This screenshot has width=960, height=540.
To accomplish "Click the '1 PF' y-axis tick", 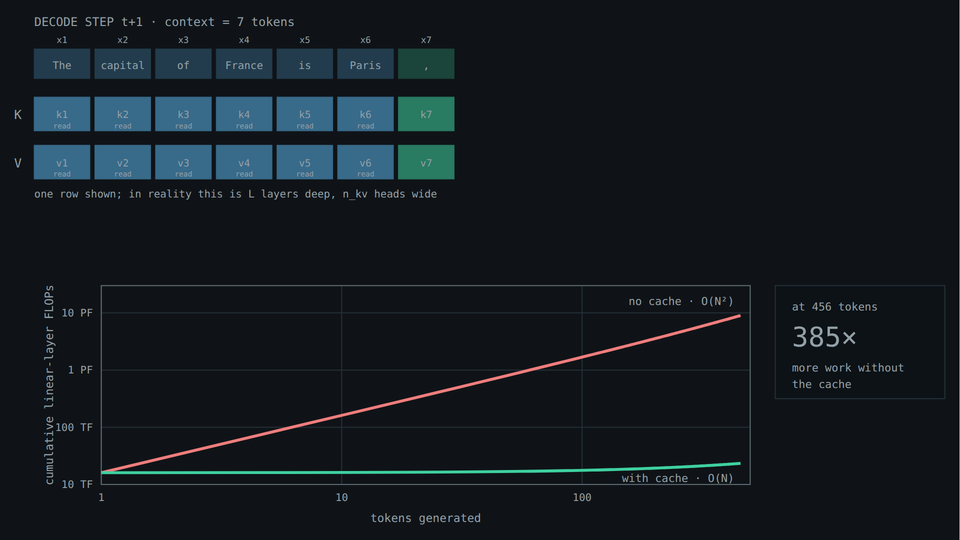I will [x=80, y=370].
